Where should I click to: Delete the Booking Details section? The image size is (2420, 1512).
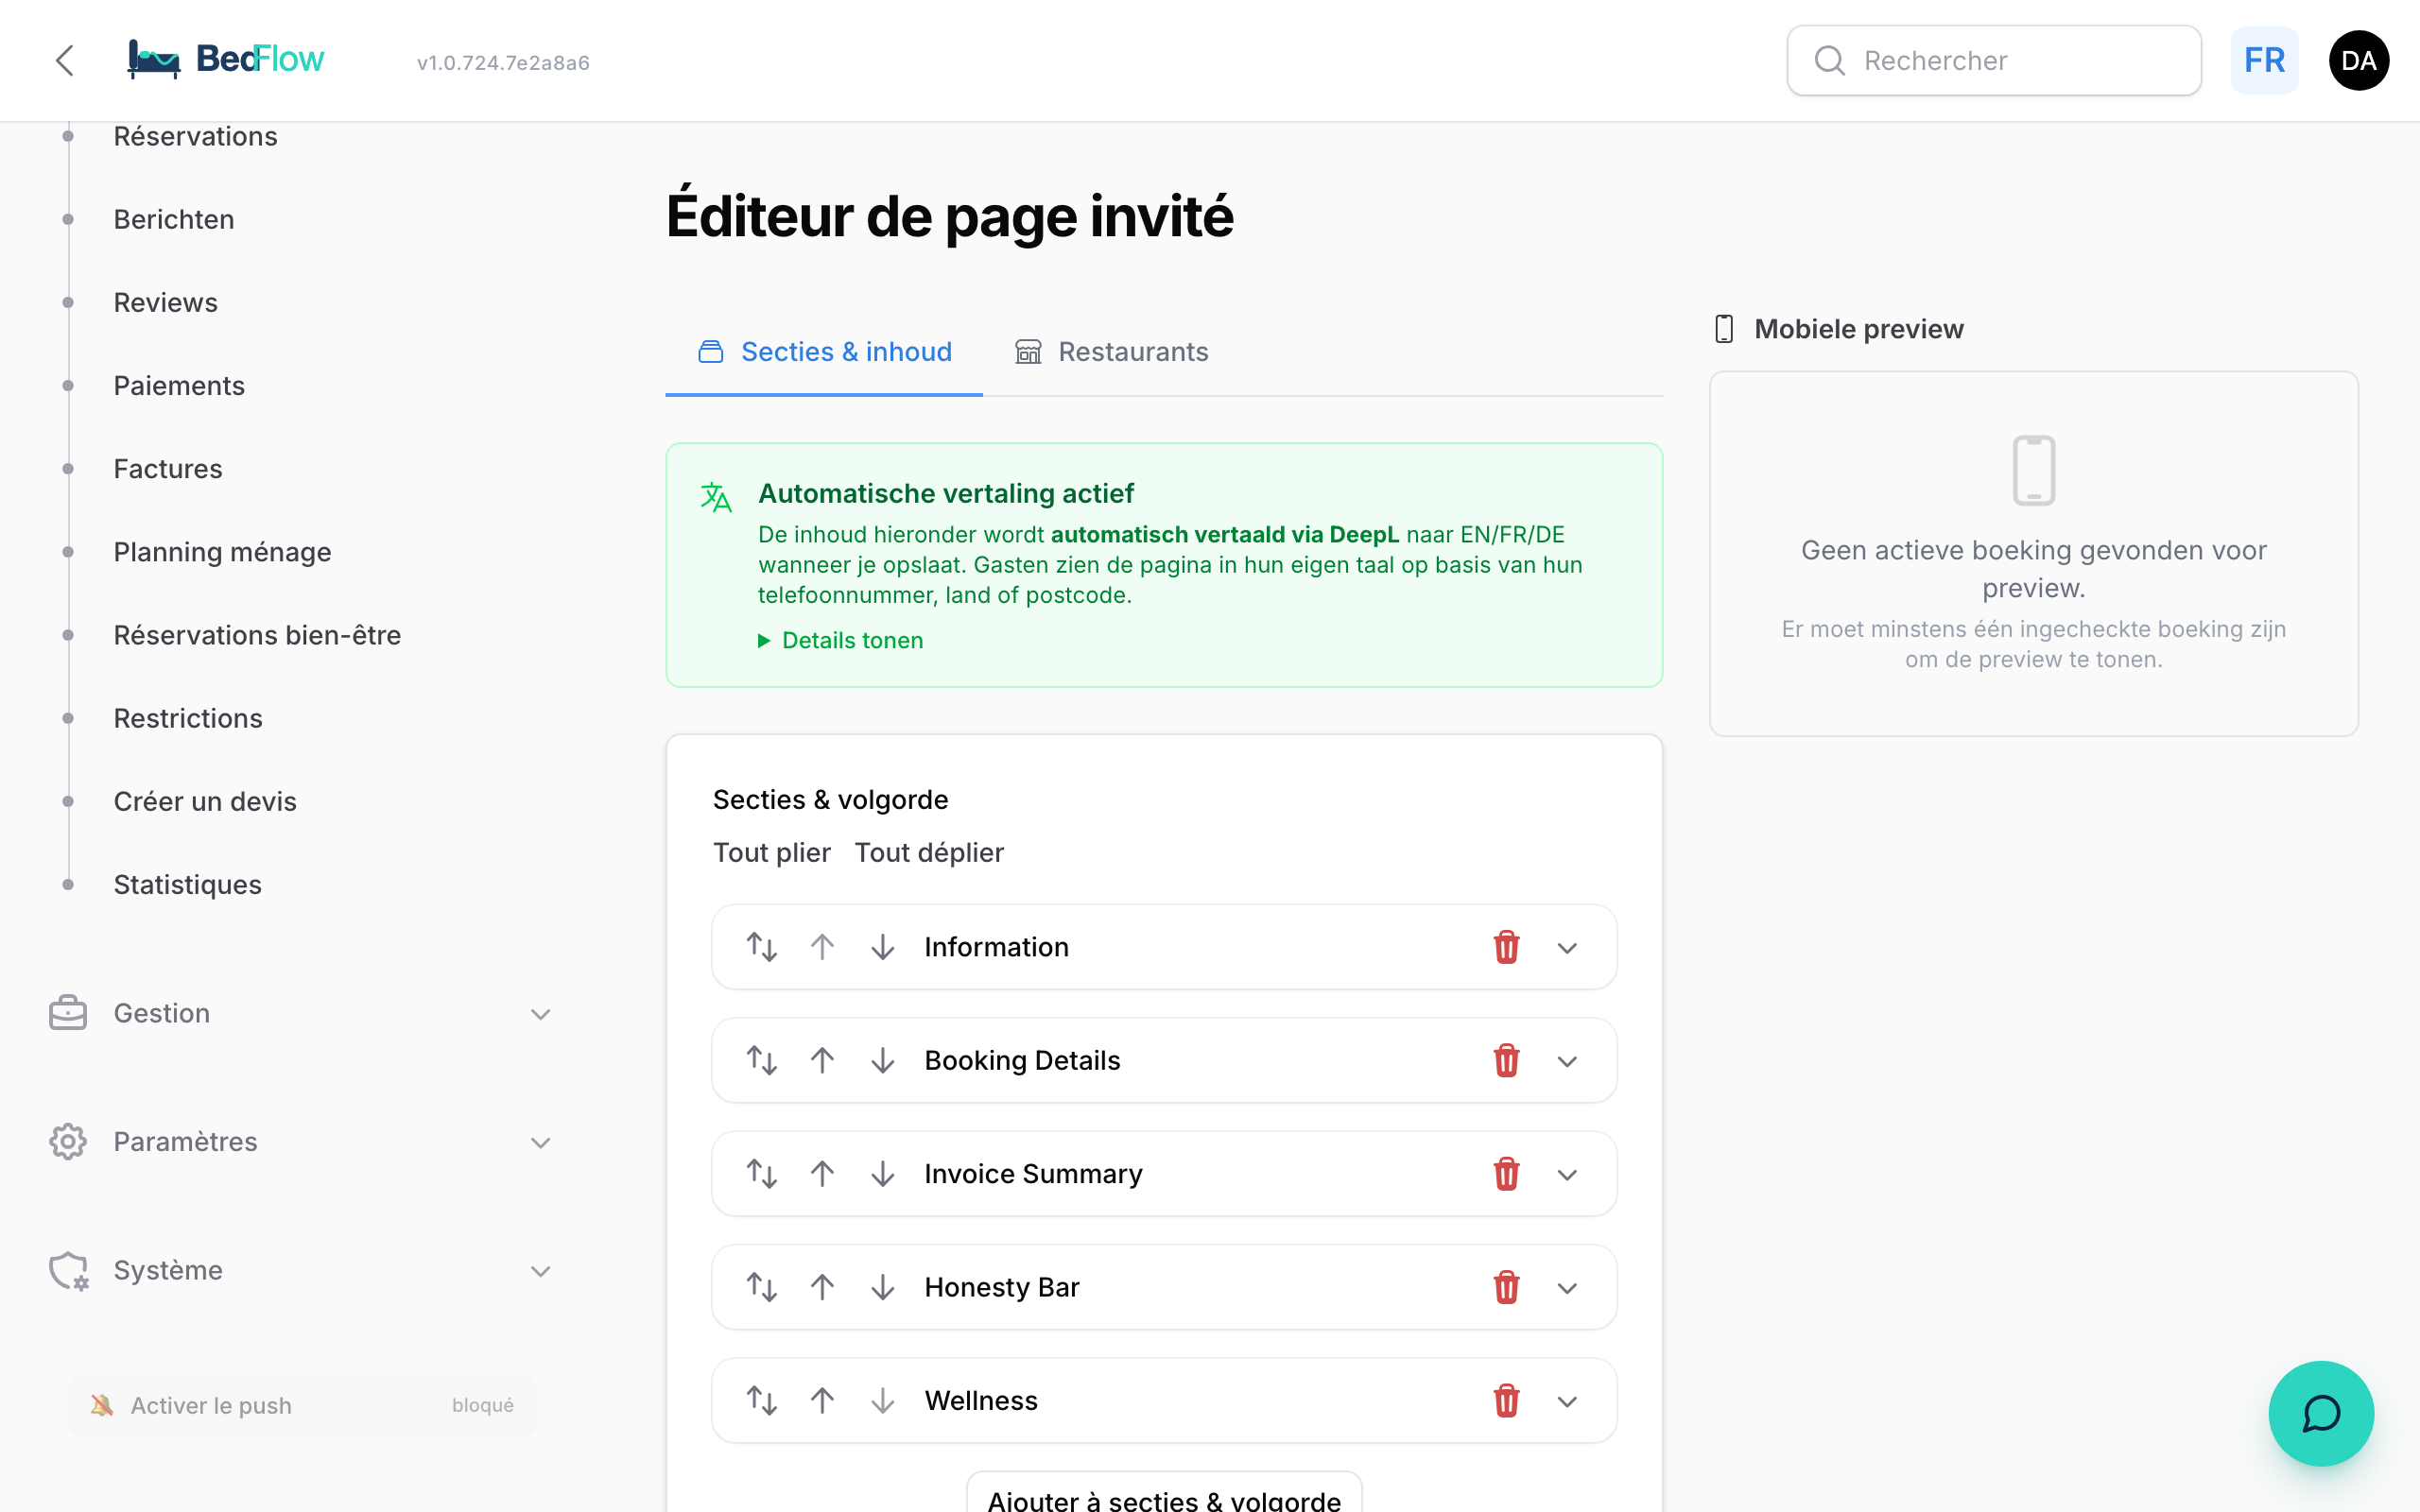click(1506, 1060)
